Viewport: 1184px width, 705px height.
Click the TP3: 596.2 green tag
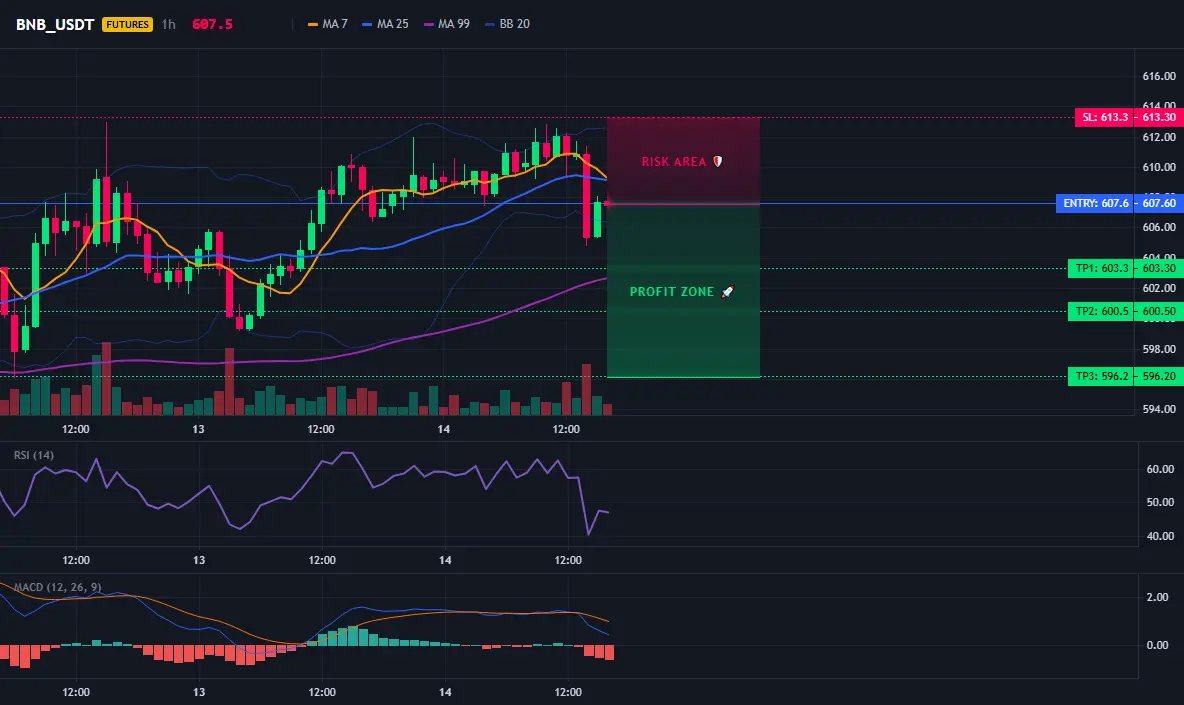1101,376
